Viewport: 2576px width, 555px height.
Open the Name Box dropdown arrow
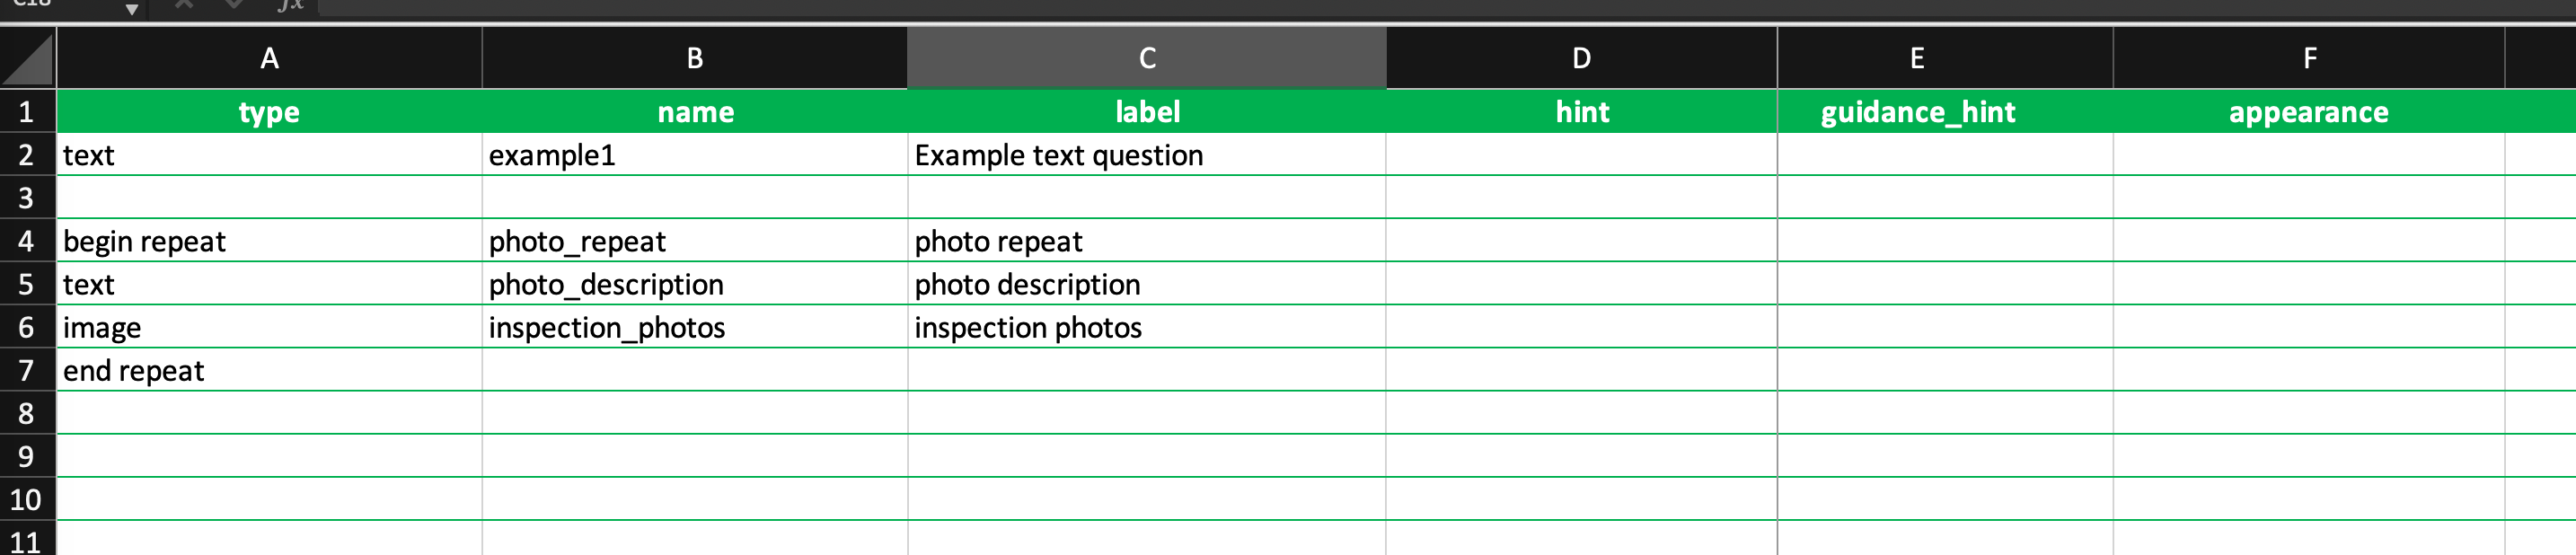[x=131, y=9]
